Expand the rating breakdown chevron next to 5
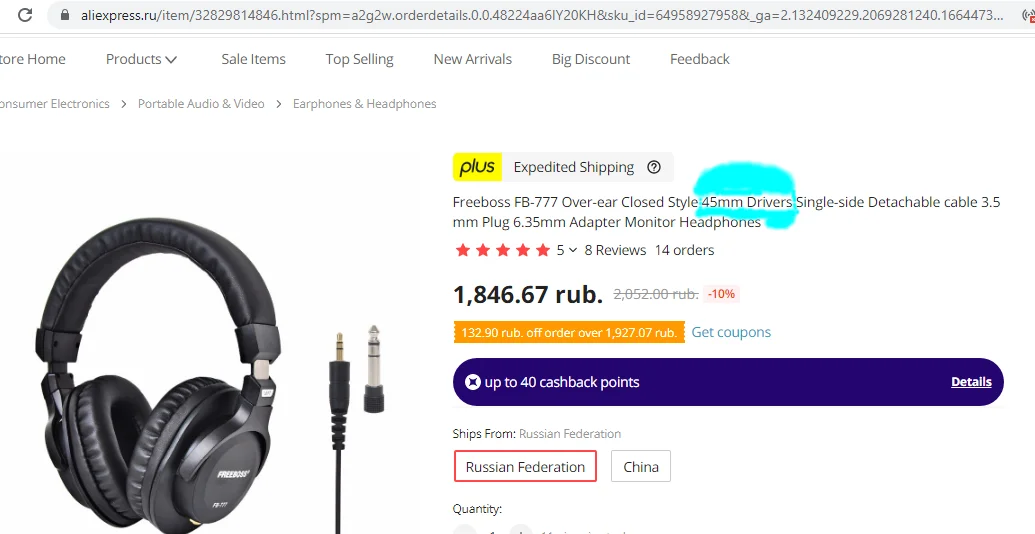The image size is (1035, 534). coord(573,250)
